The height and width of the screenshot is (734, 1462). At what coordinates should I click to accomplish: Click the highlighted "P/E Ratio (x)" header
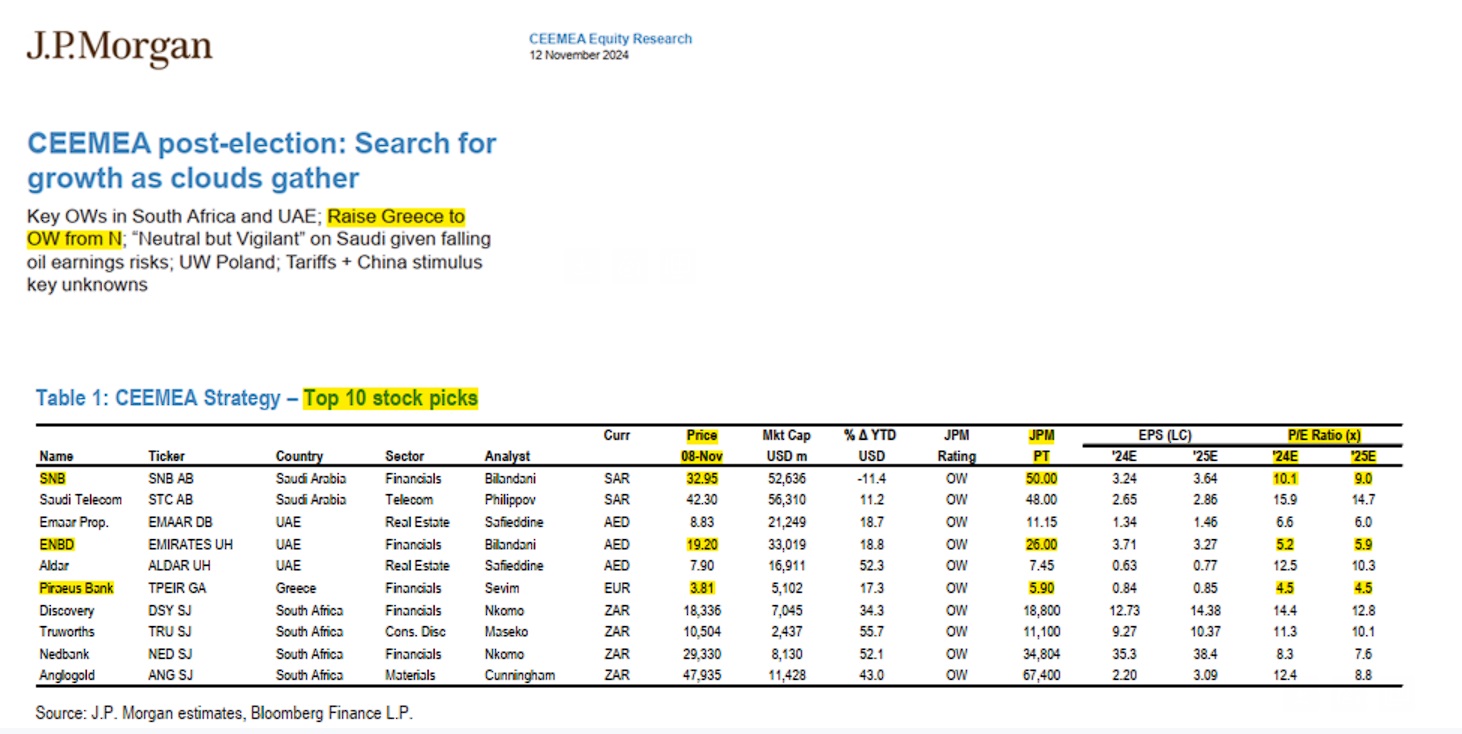[x=1322, y=435]
